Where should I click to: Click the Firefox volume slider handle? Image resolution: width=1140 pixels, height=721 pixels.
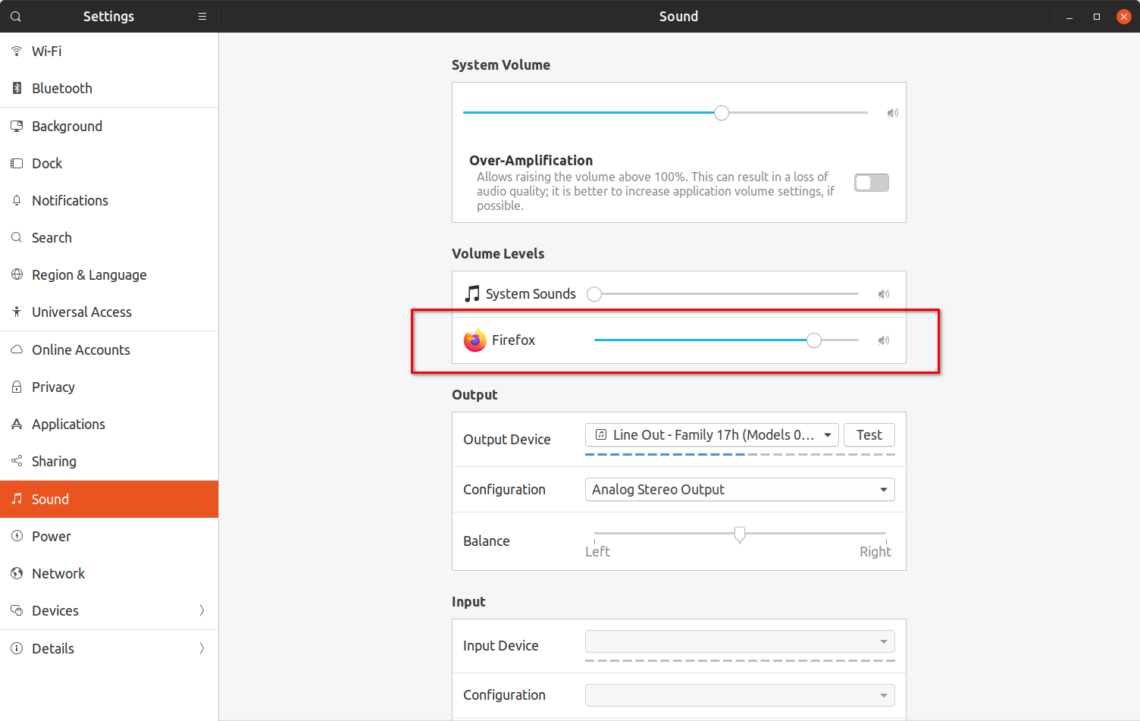click(814, 340)
